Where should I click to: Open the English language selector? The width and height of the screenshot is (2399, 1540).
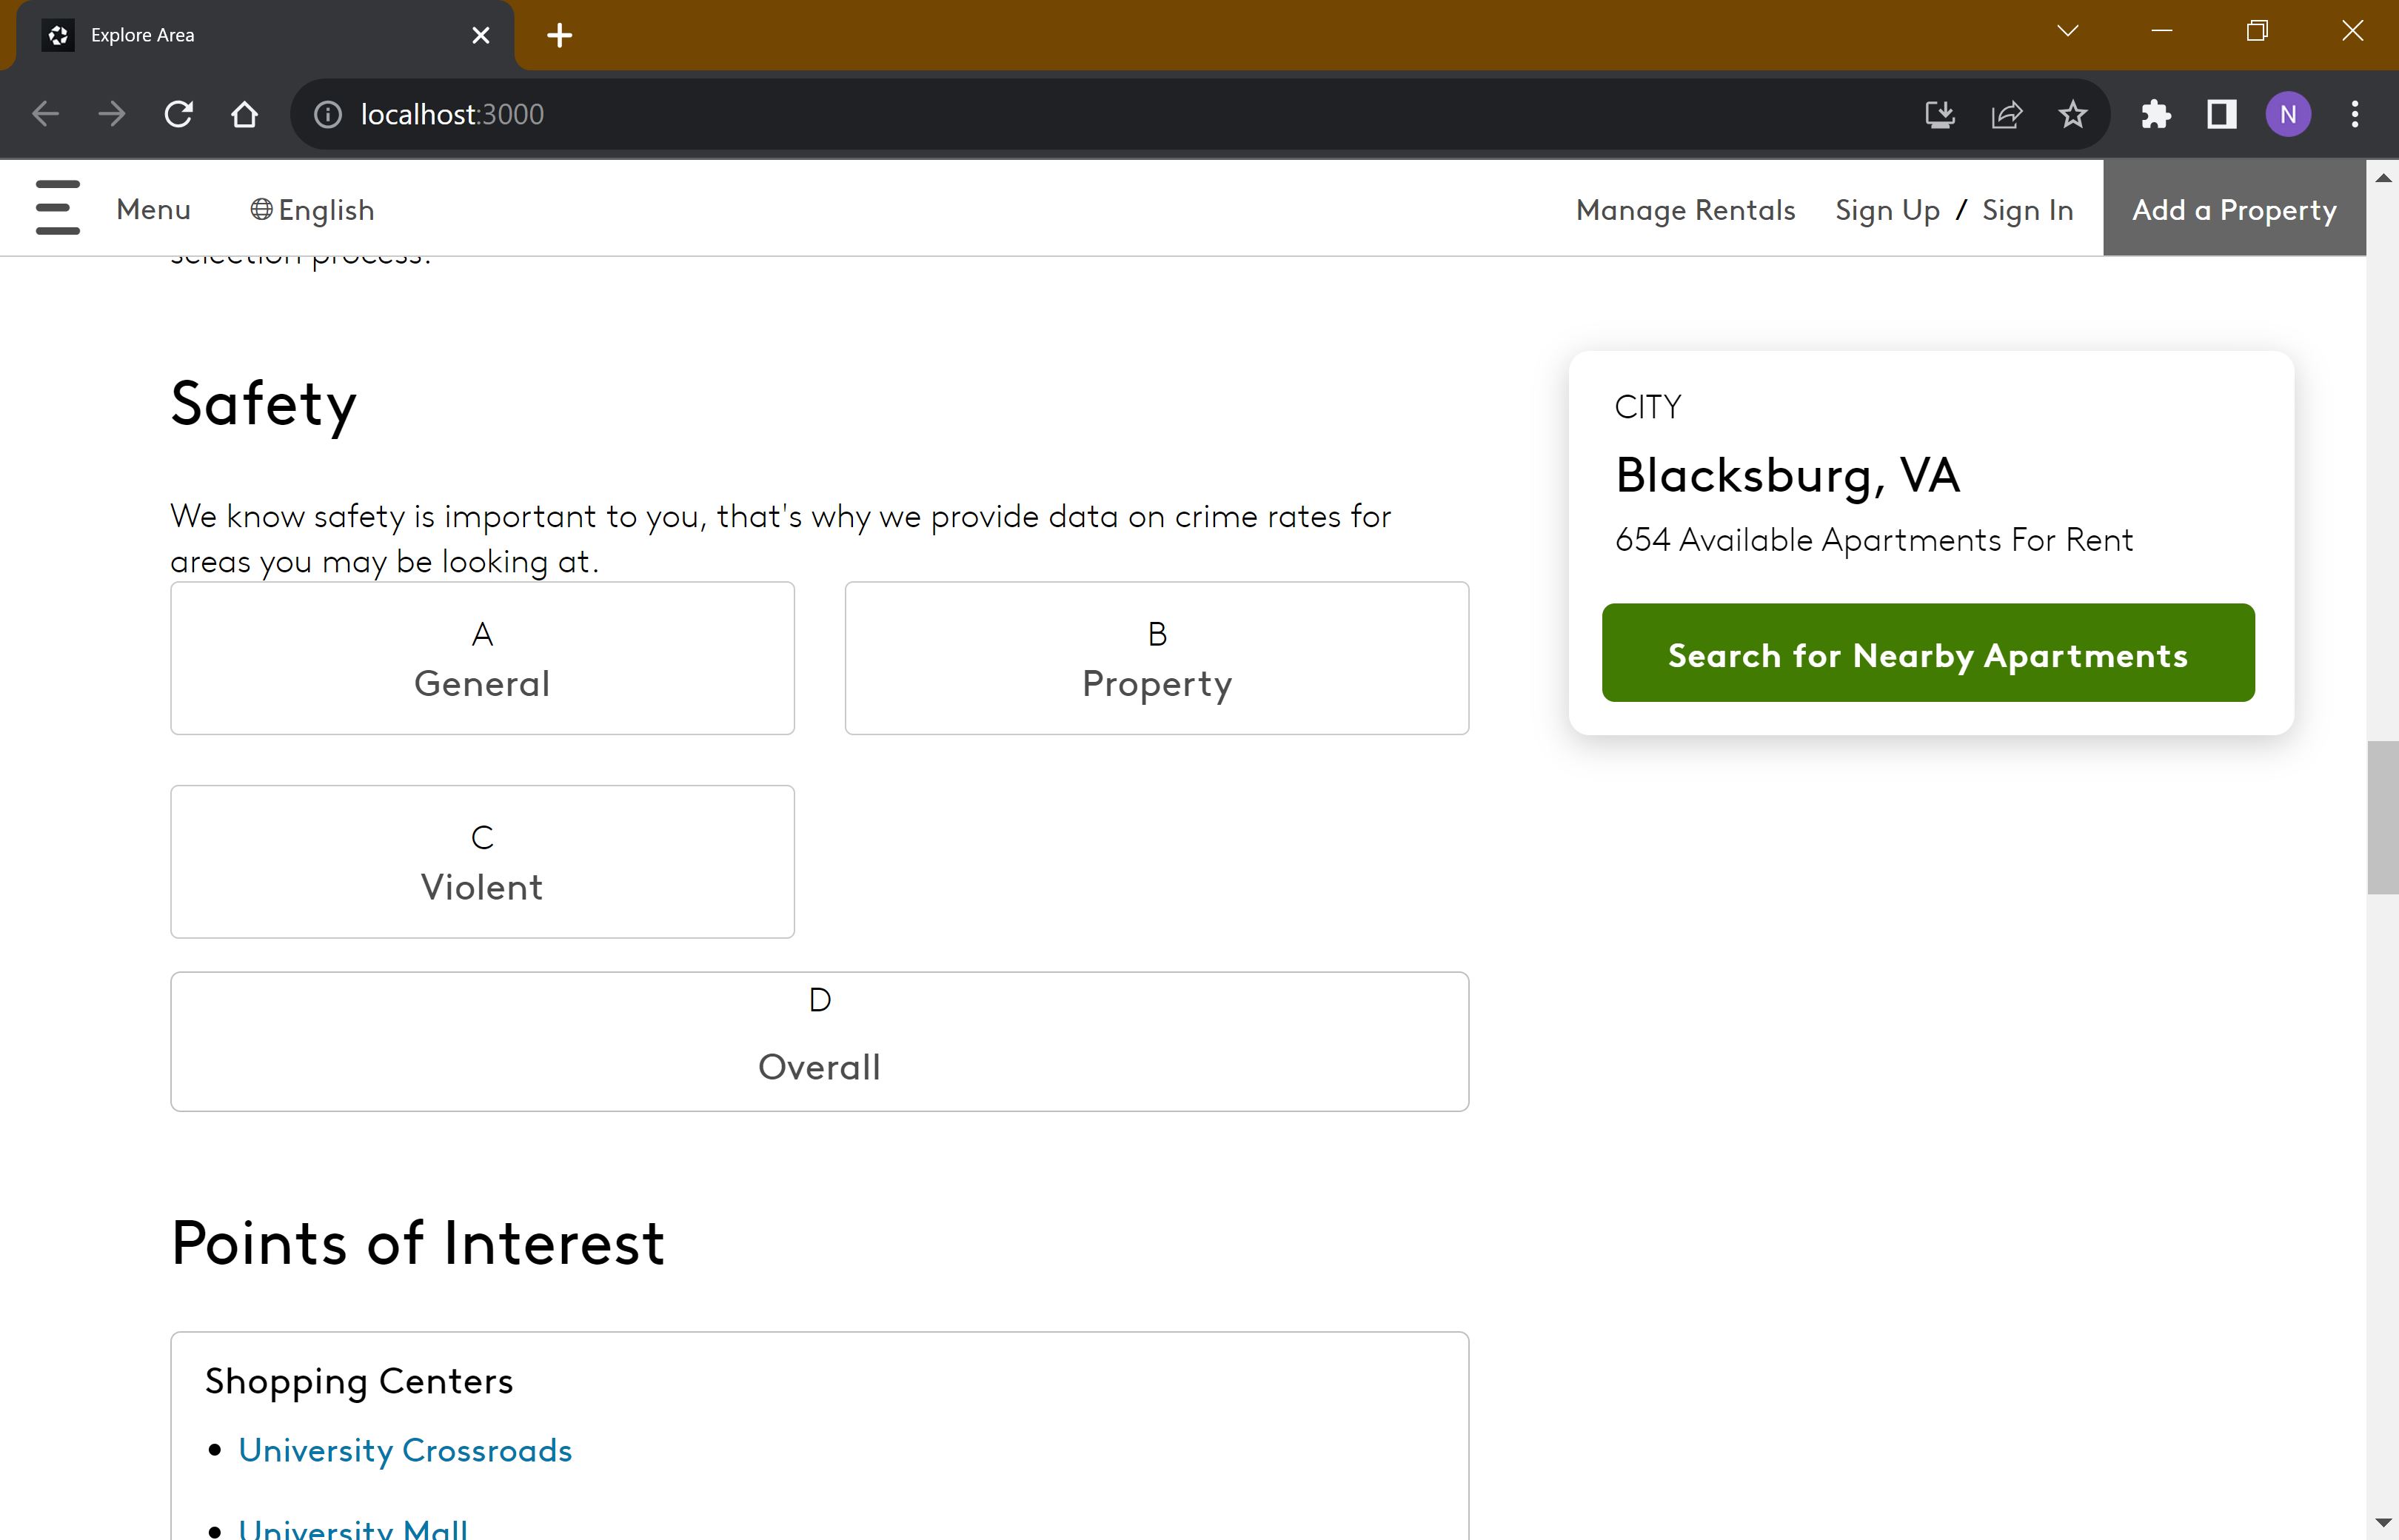(325, 210)
